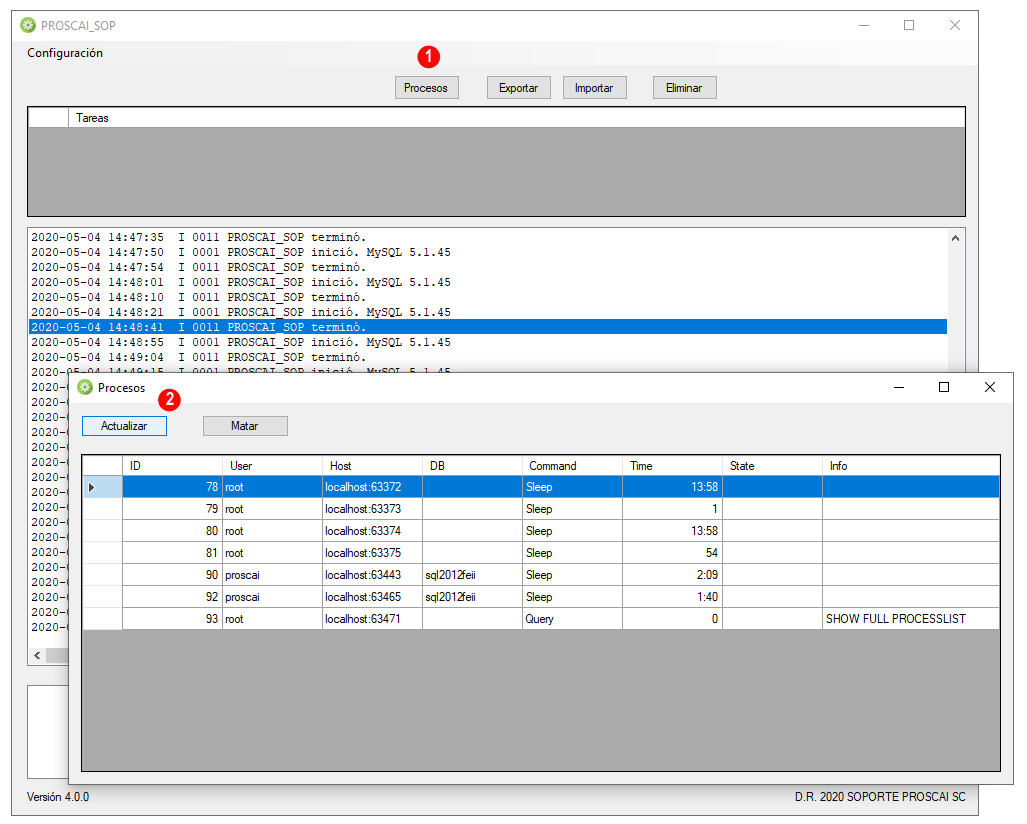
Task: Maximize the Procesos window
Action: 944,387
